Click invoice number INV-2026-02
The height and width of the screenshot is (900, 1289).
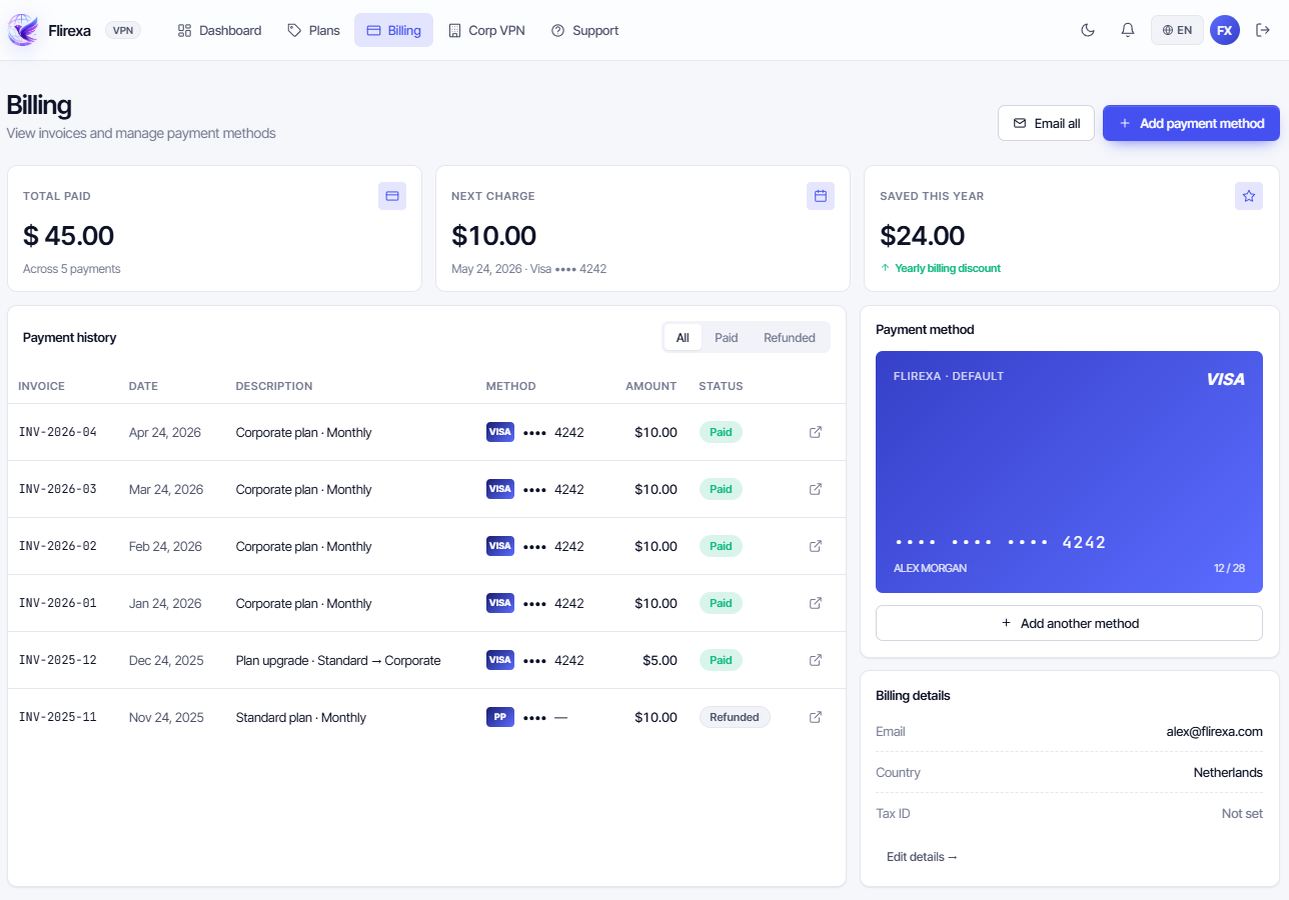point(58,546)
